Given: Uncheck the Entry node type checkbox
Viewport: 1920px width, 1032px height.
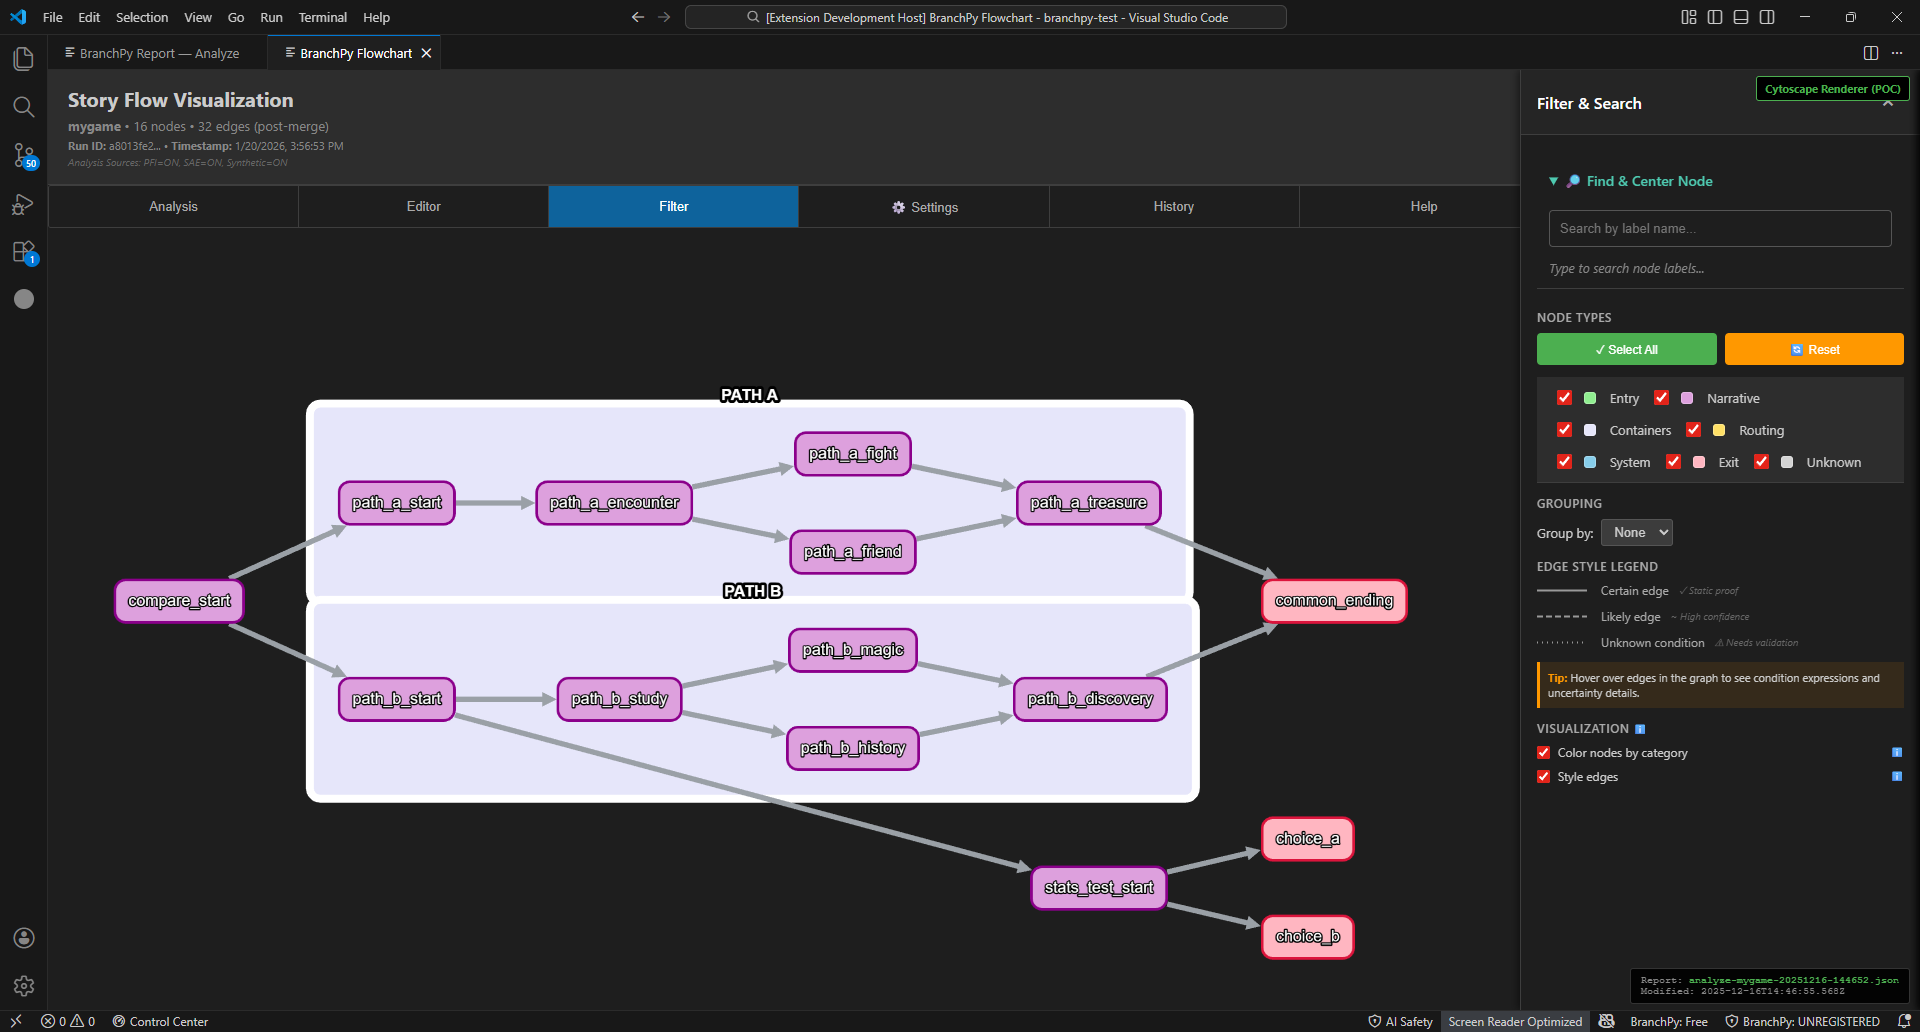Looking at the screenshot, I should point(1564,398).
